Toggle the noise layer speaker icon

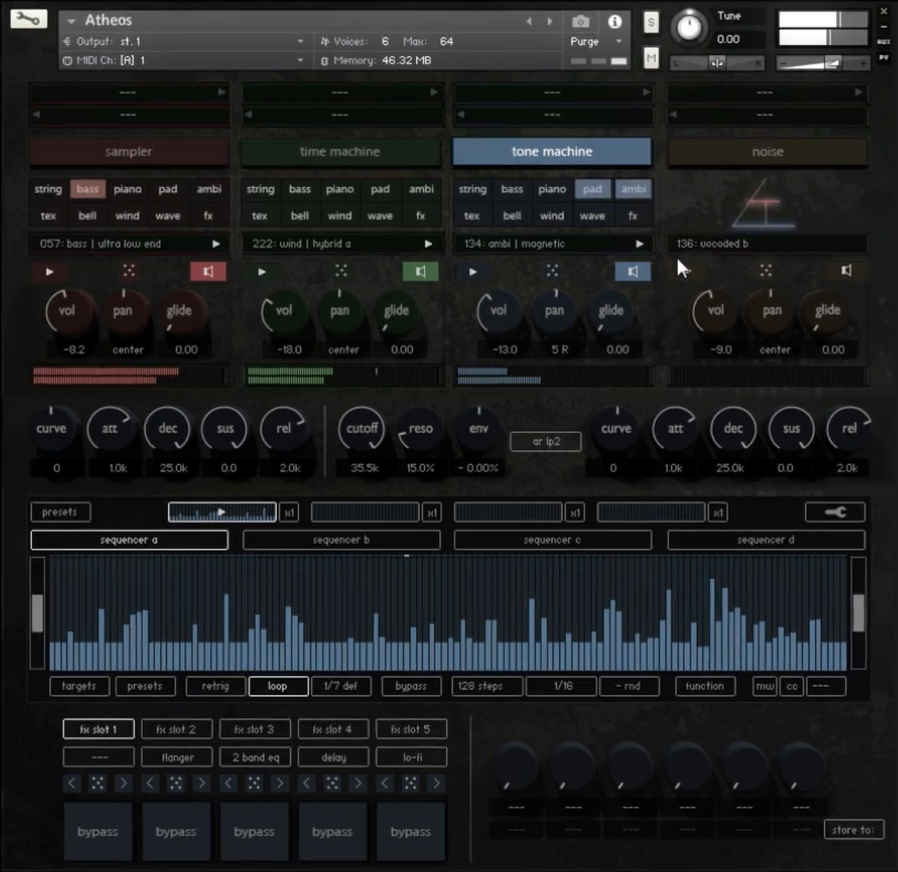[846, 271]
